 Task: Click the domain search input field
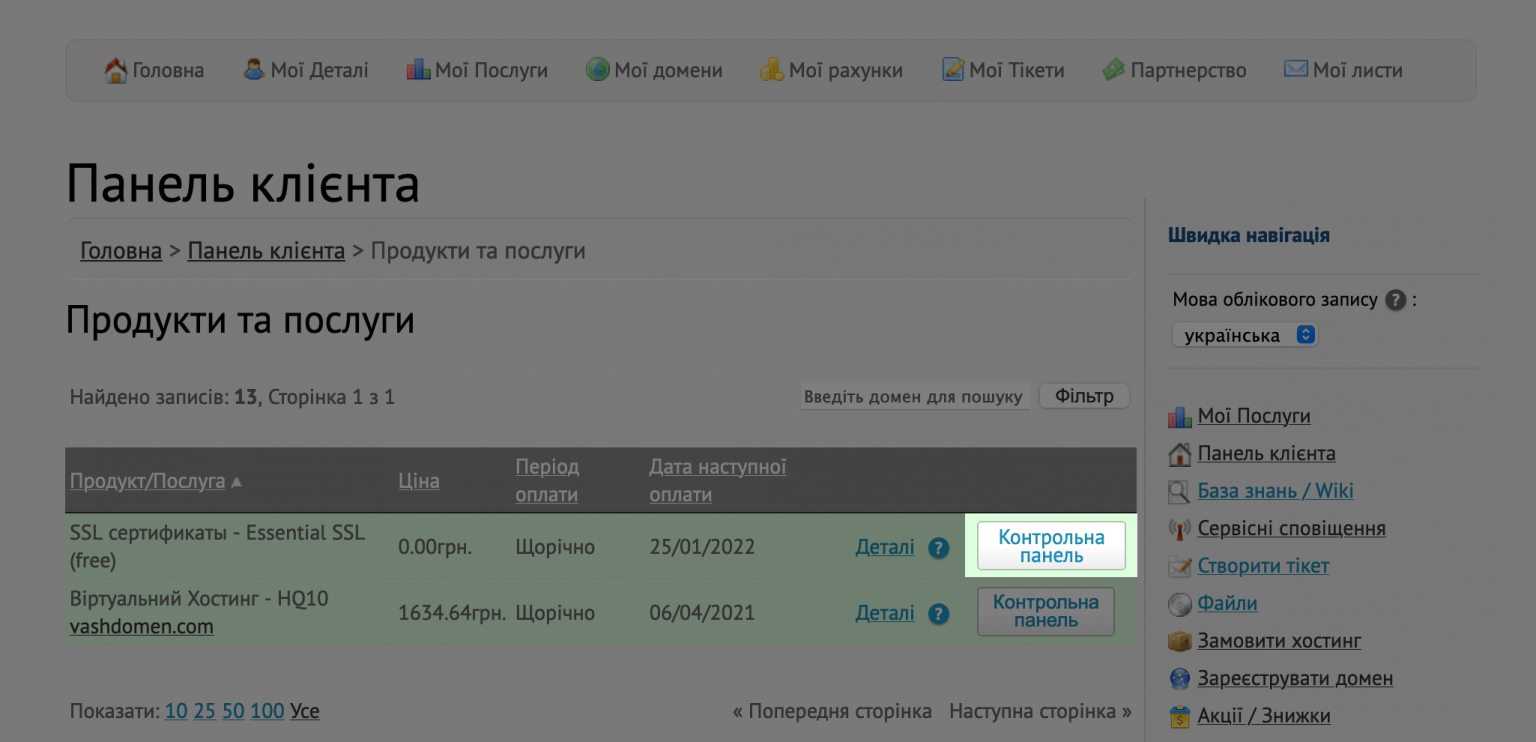tap(913, 396)
